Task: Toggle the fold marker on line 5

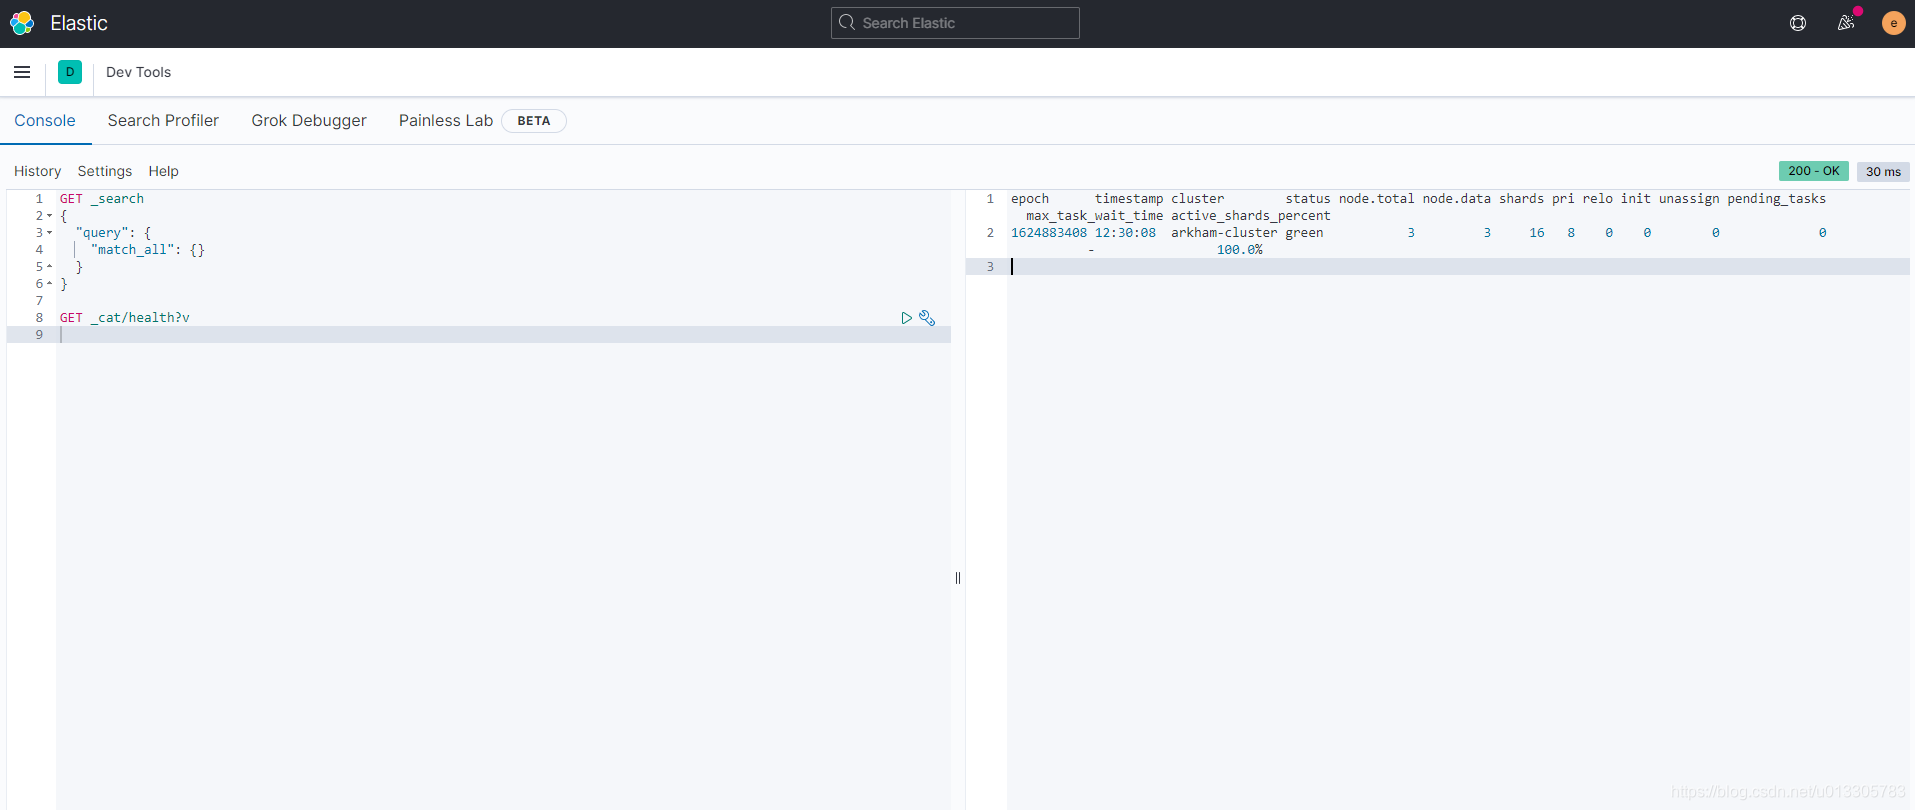Action: click(50, 267)
